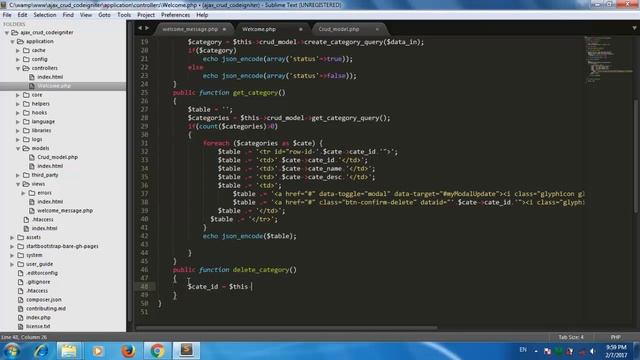The height and width of the screenshot is (360, 640).
Task: Collapse the ajax_crud_codeigniter root folder
Action: tap(7, 33)
